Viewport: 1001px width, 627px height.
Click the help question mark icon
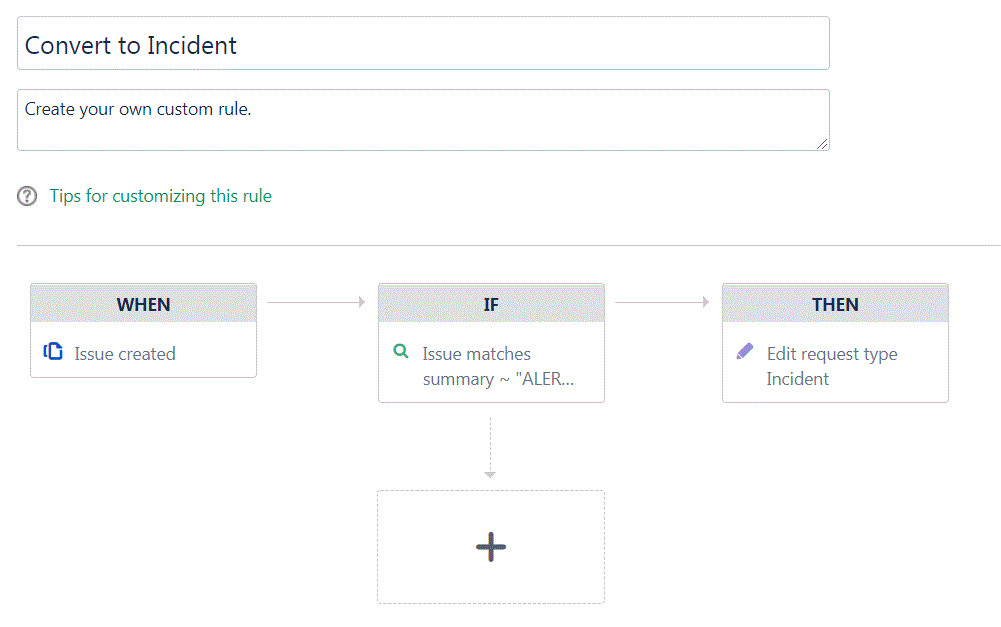click(x=27, y=196)
